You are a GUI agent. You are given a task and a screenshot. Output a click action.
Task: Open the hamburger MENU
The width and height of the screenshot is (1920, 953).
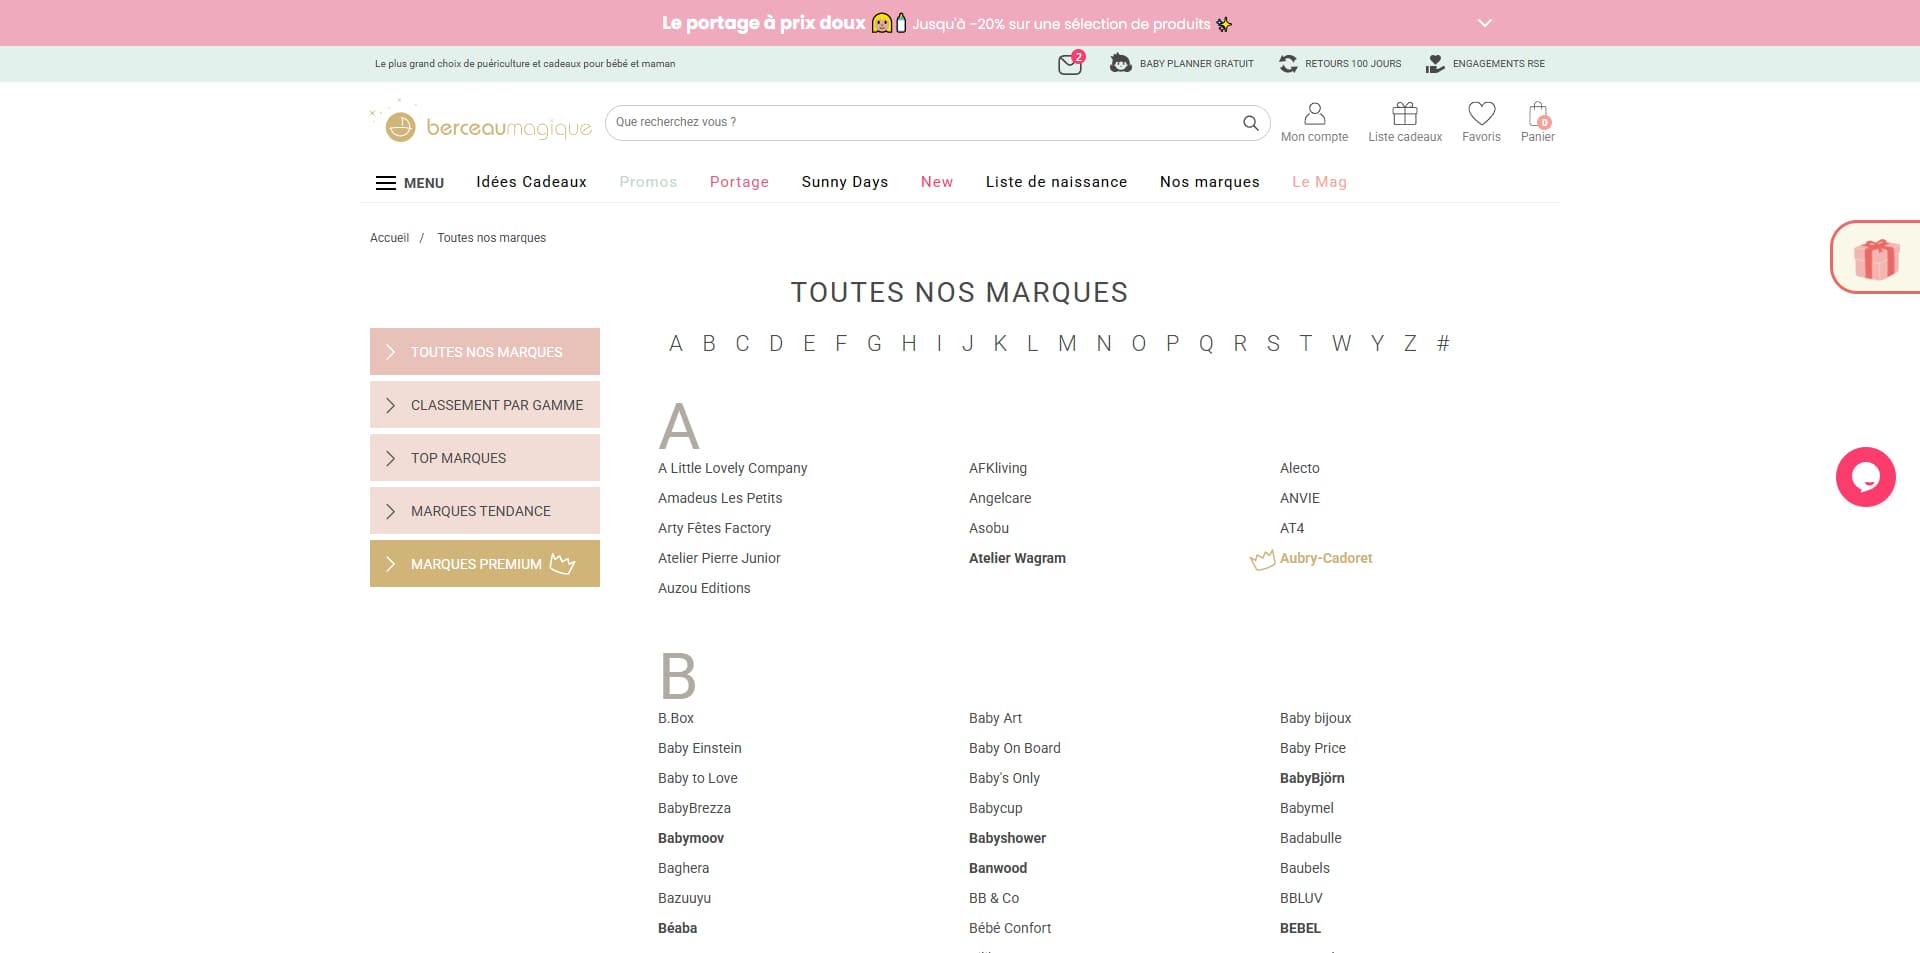[409, 183]
